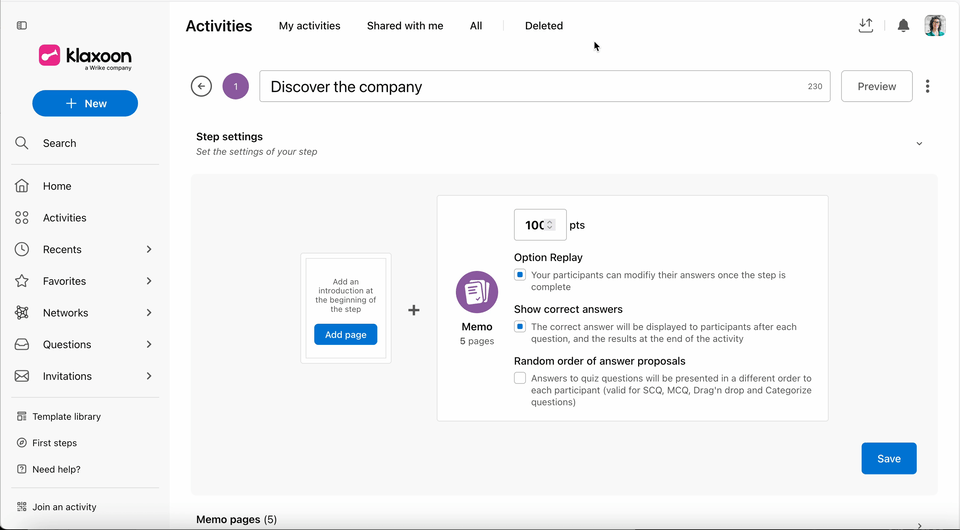The height and width of the screenshot is (530, 960).
Task: Expand the Networks submenu arrow
Action: (x=149, y=313)
